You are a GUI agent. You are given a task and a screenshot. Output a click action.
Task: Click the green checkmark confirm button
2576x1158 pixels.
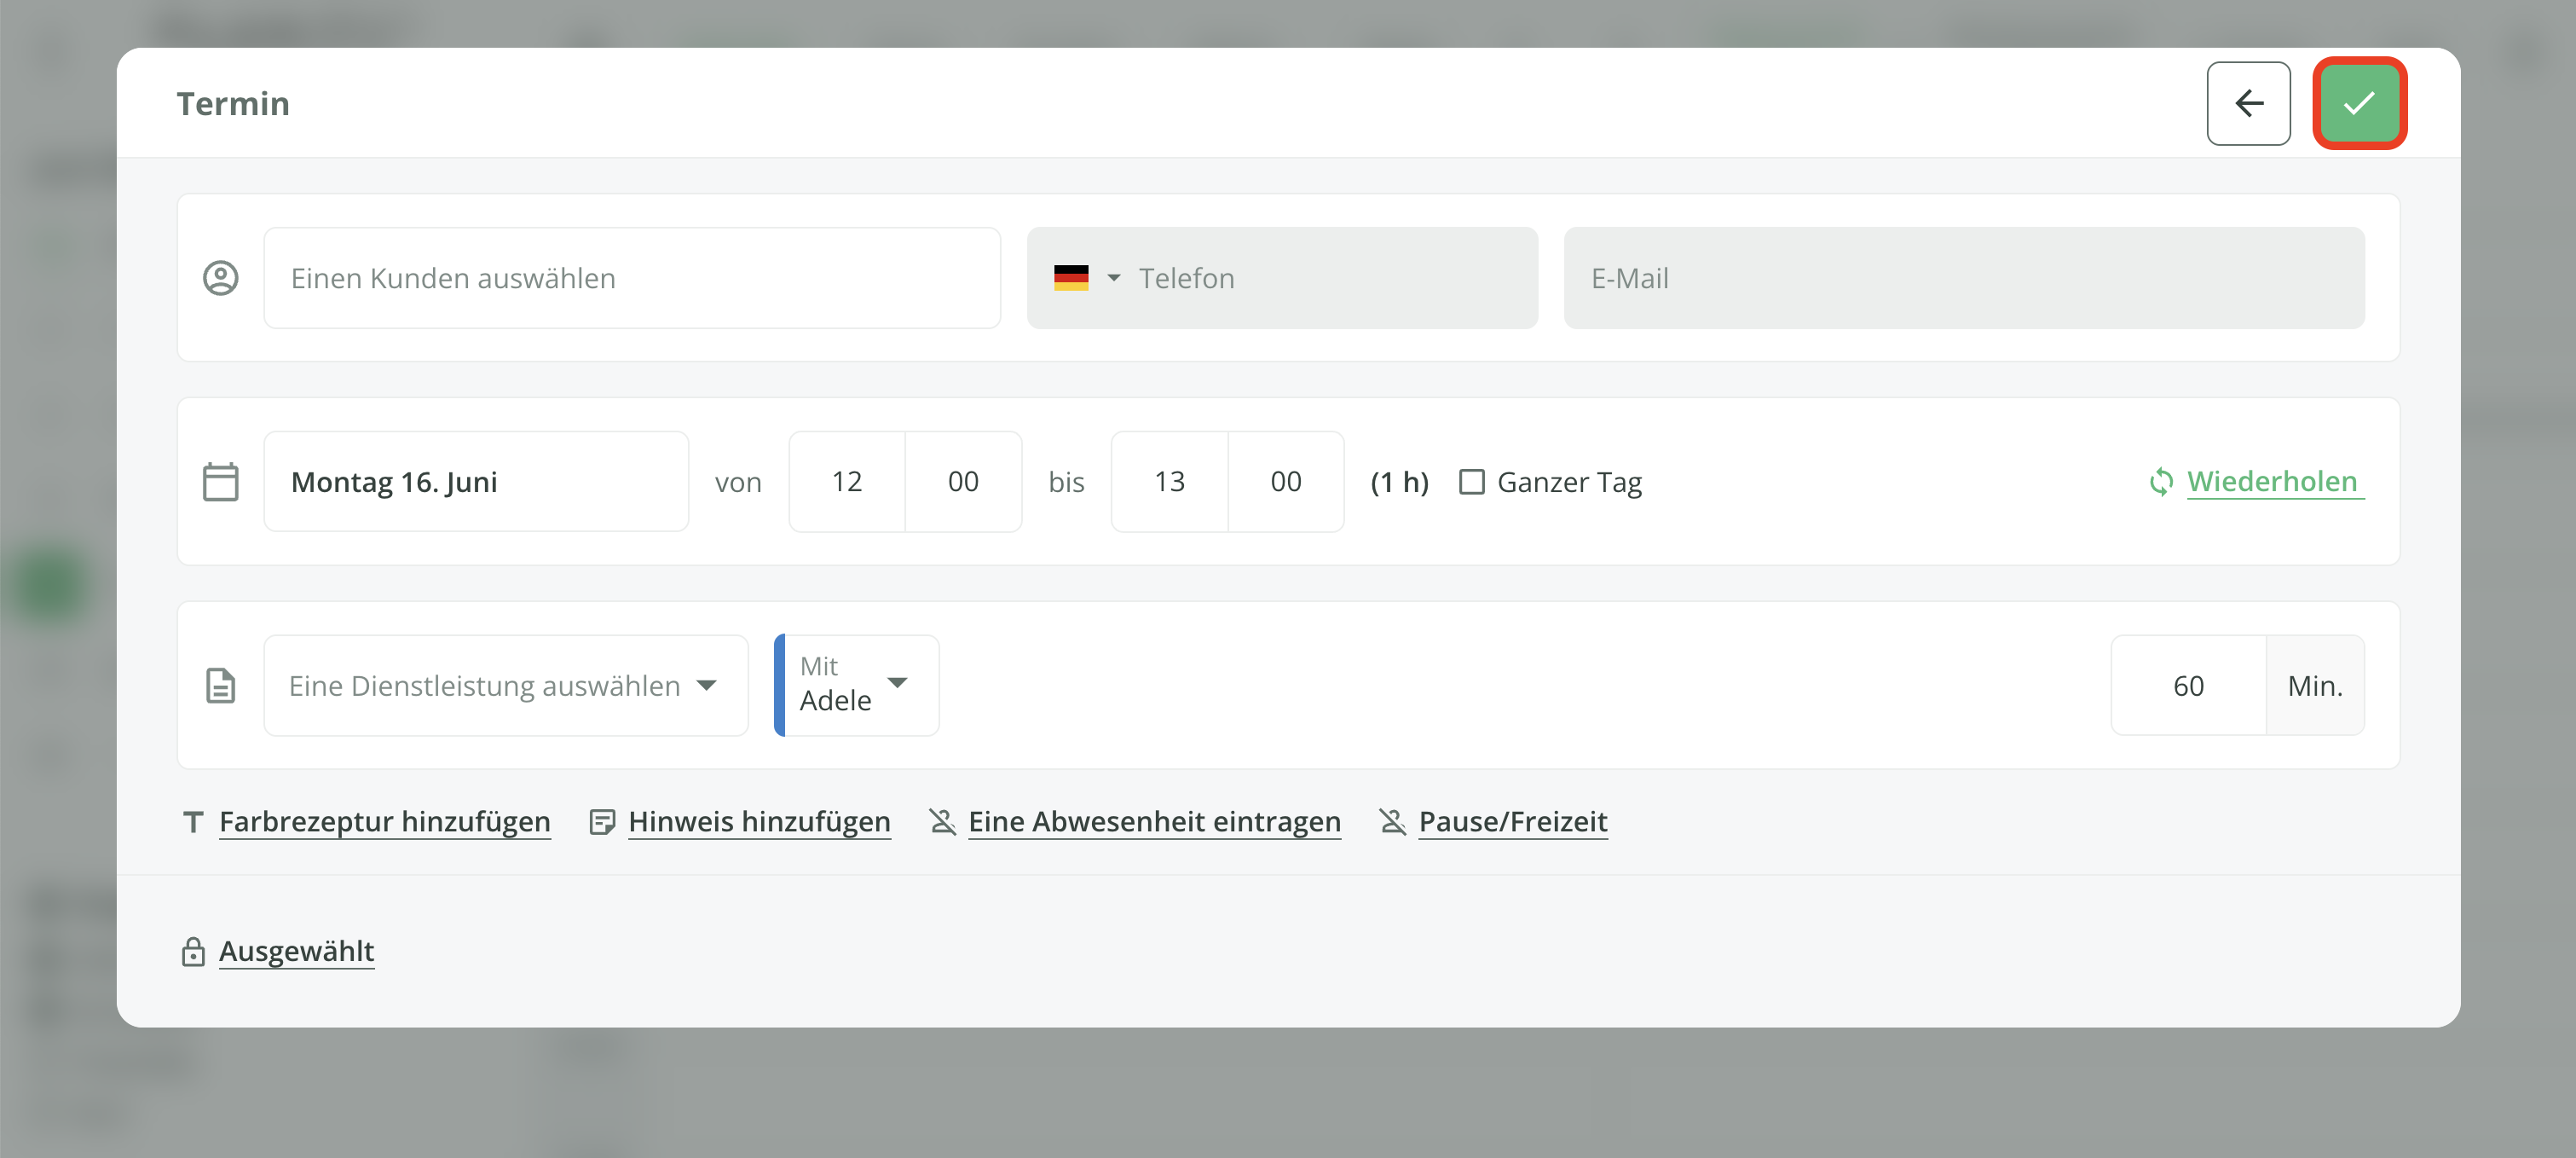pos(2358,103)
